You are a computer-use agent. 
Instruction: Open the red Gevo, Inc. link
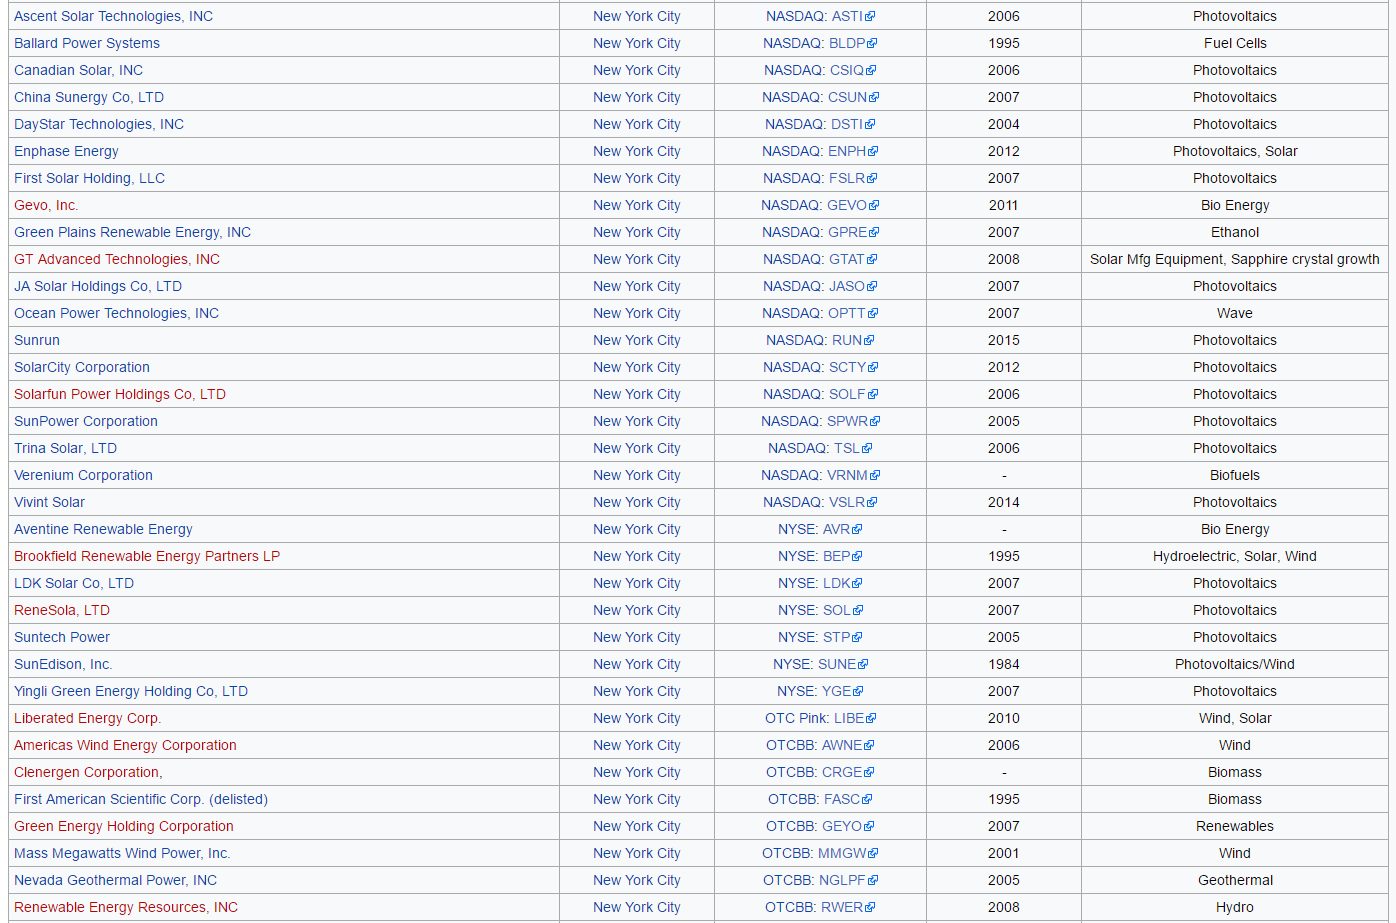(46, 205)
